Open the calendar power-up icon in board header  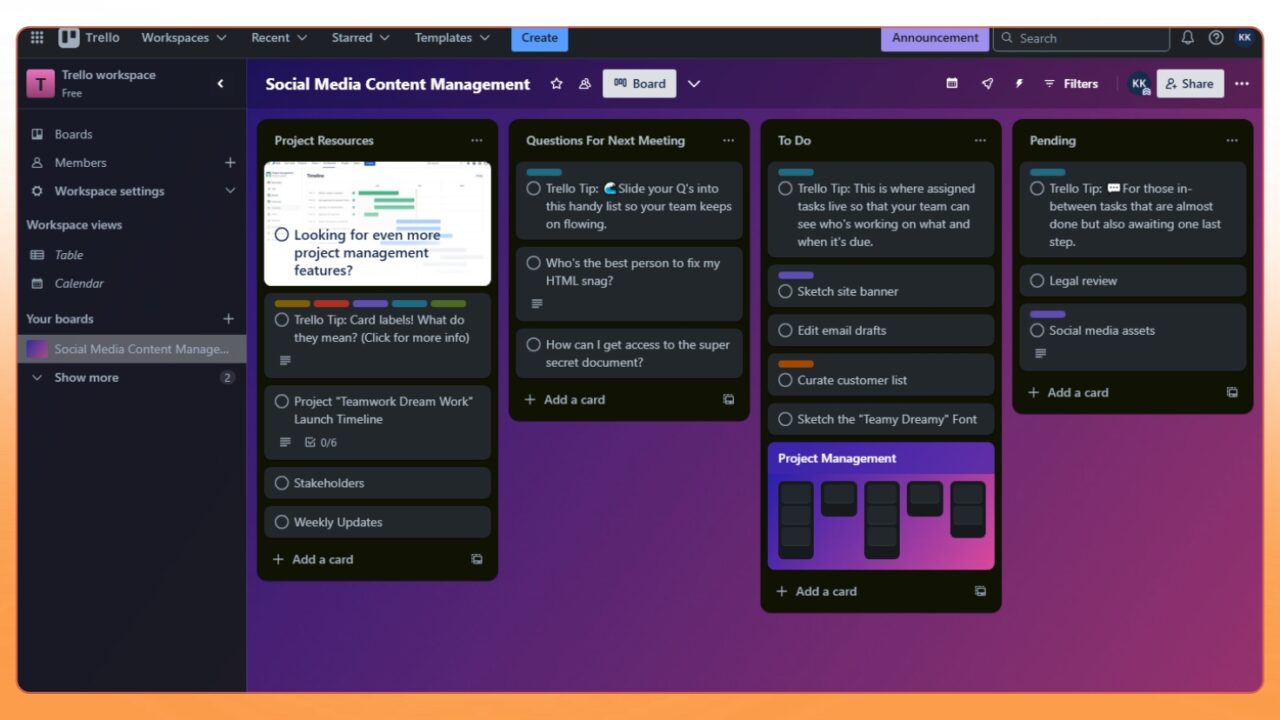(x=952, y=84)
